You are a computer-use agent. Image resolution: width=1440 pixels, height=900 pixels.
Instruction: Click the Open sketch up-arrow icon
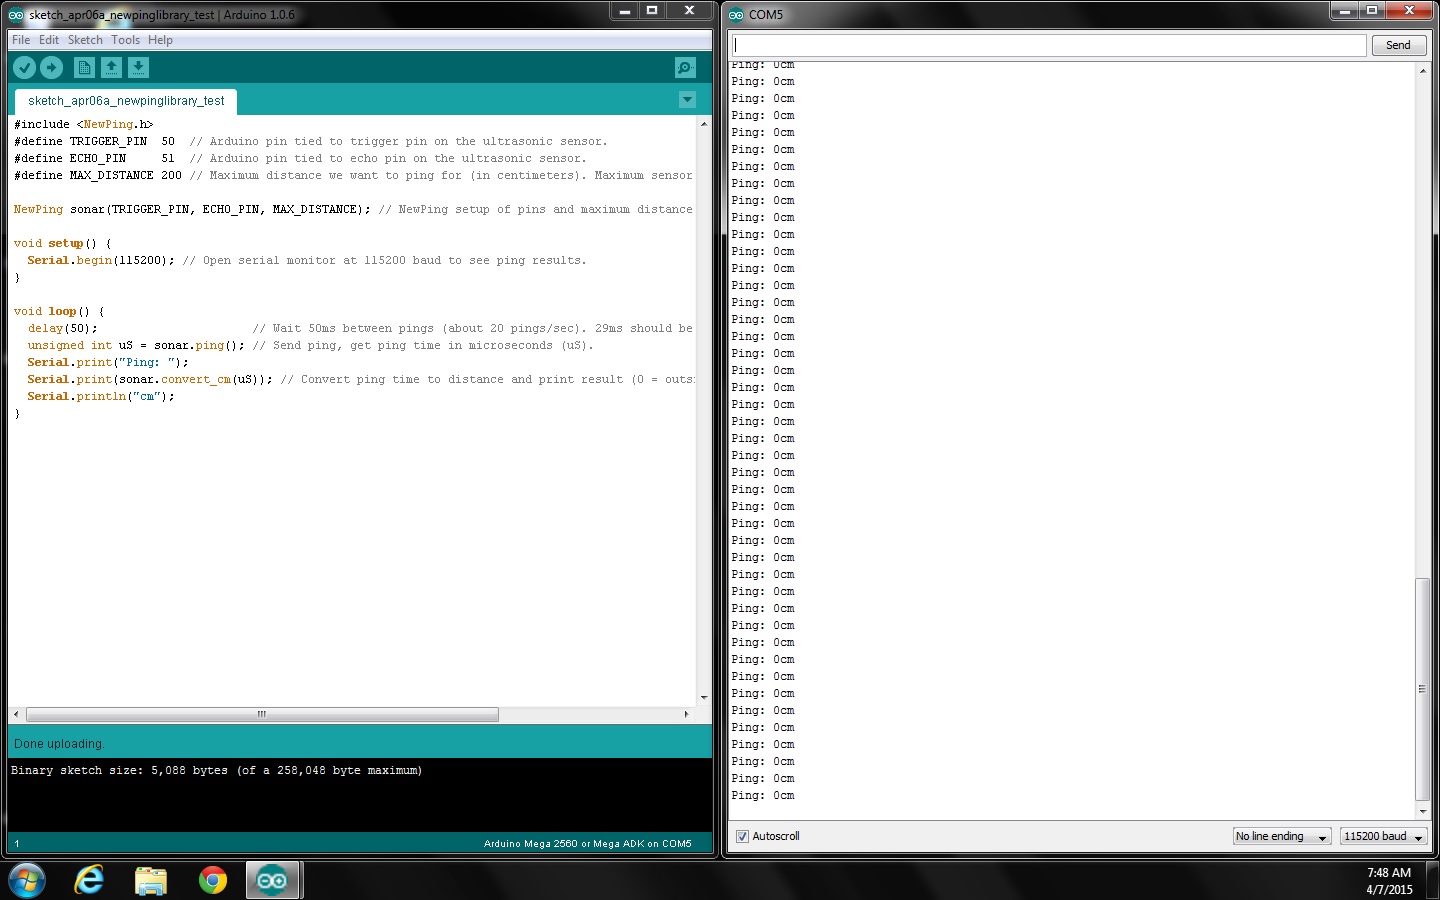click(112, 67)
